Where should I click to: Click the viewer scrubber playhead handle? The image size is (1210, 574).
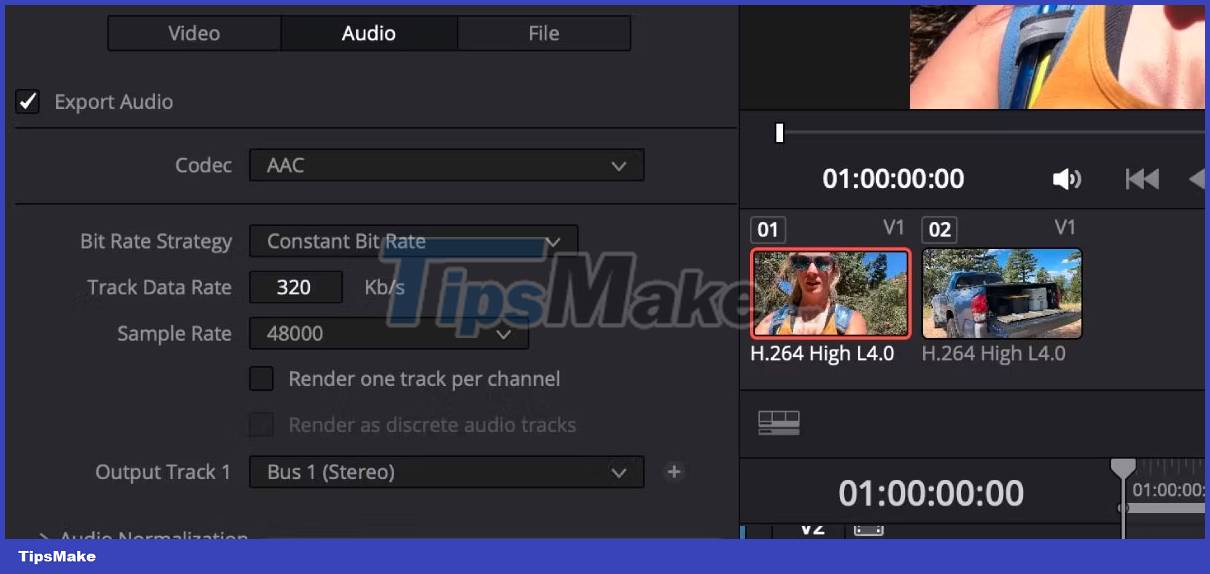pyautogui.click(x=779, y=132)
